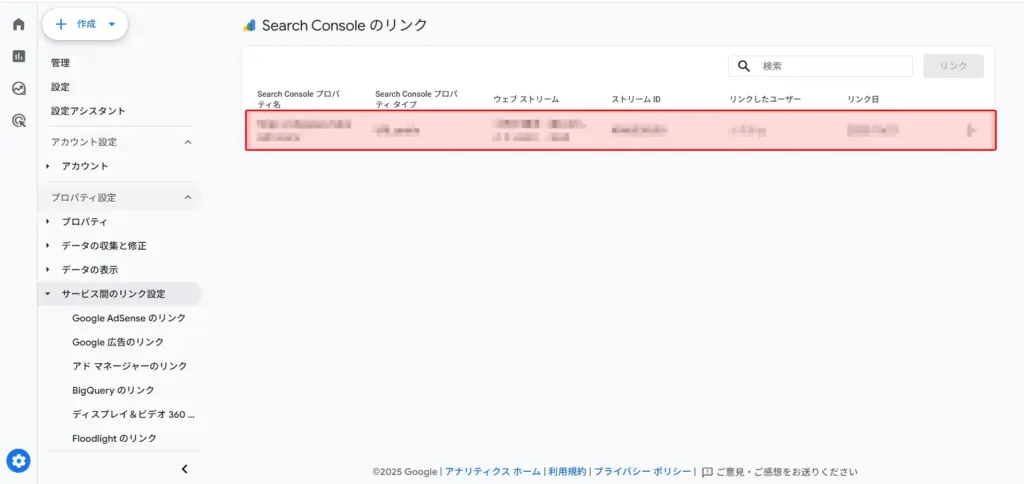Open the 作成 dropdown button
The width and height of the screenshot is (1024, 484).
85,24
